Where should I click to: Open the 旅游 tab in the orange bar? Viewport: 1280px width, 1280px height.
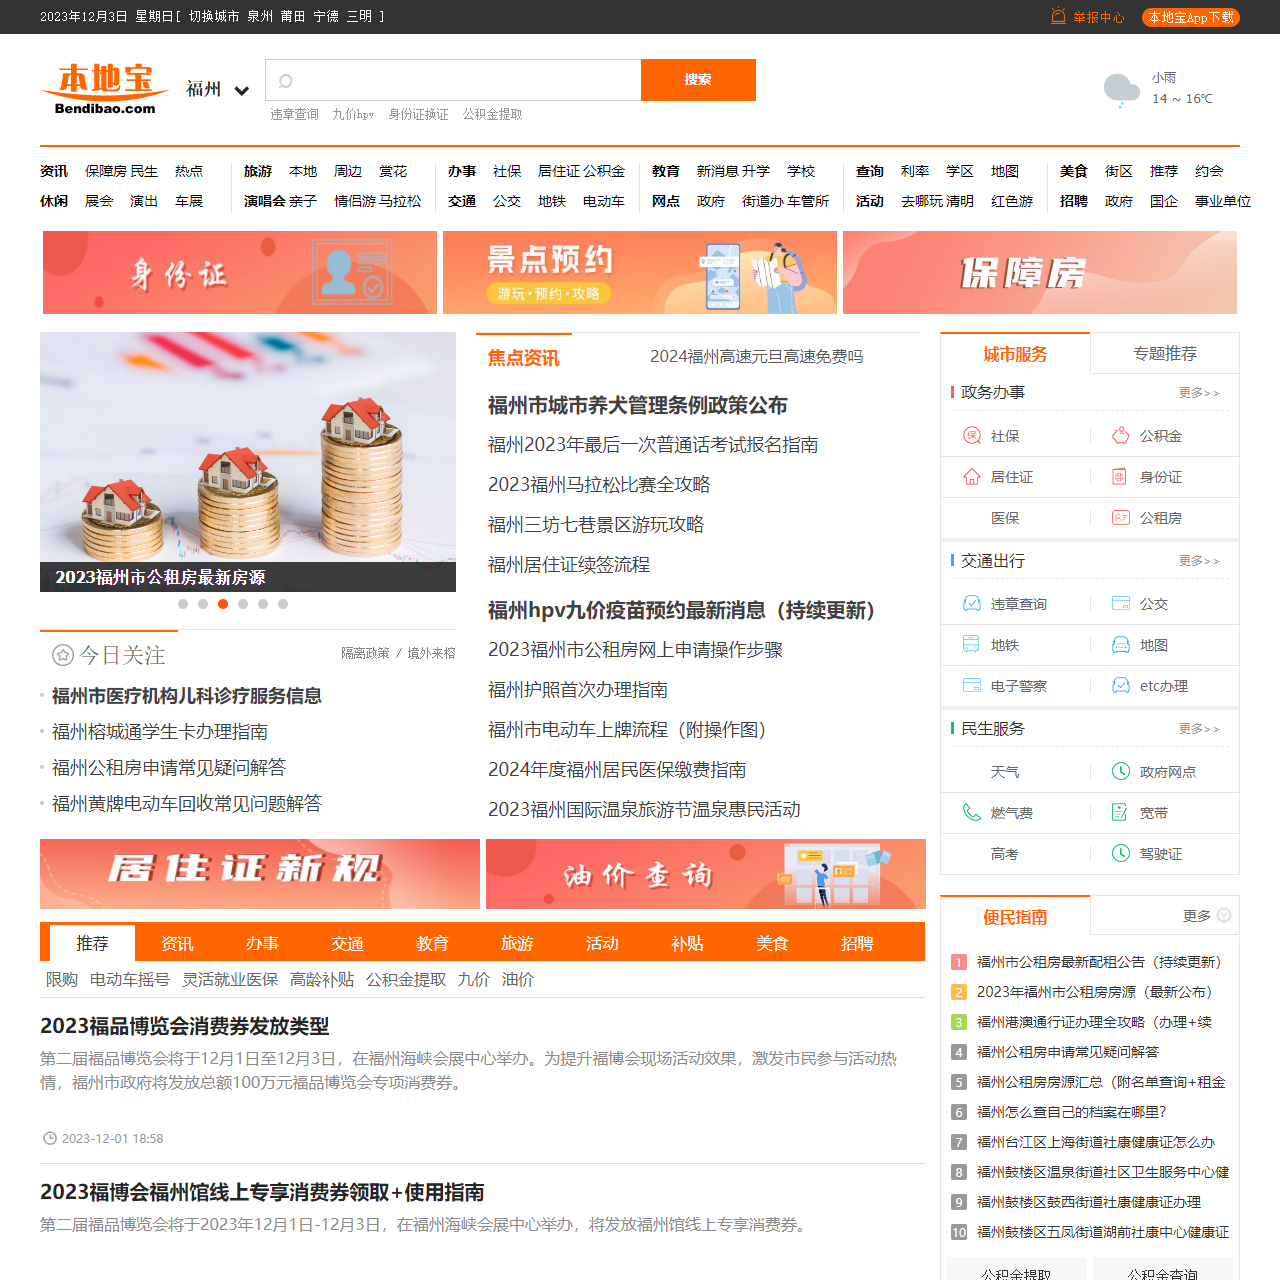point(517,943)
